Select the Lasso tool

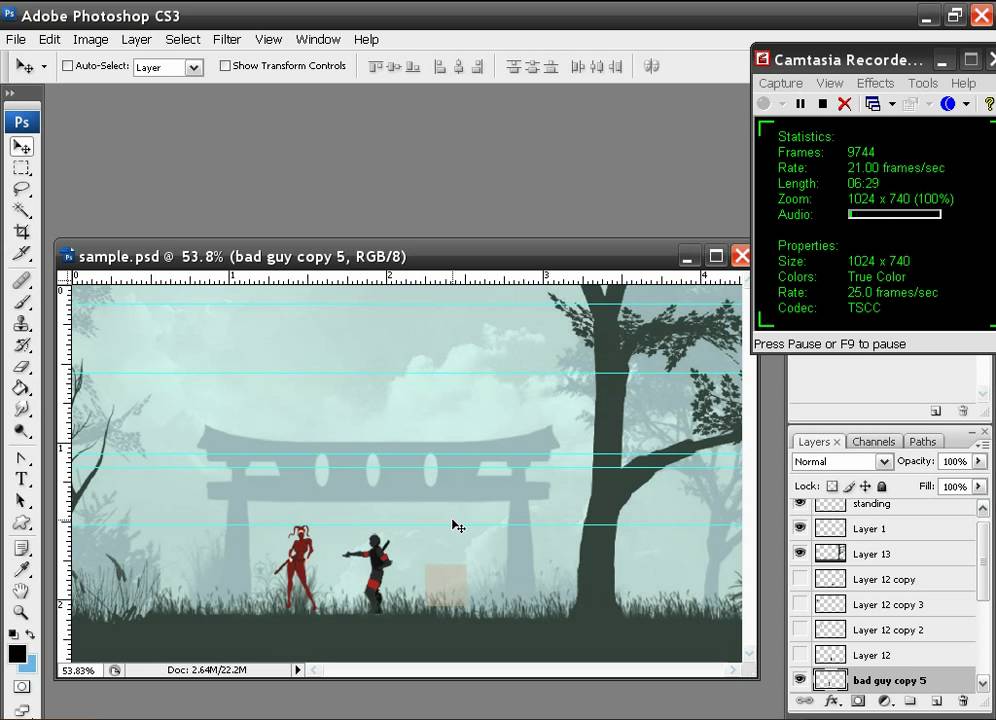click(x=21, y=189)
